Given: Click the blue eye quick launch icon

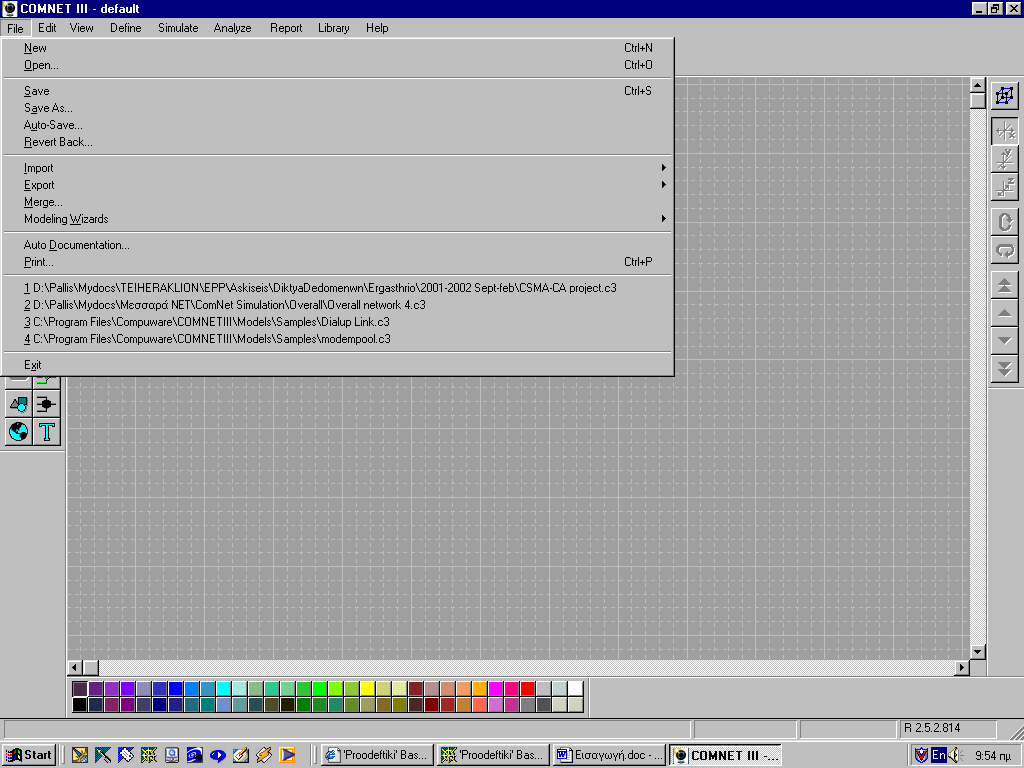Looking at the screenshot, I should point(217,755).
